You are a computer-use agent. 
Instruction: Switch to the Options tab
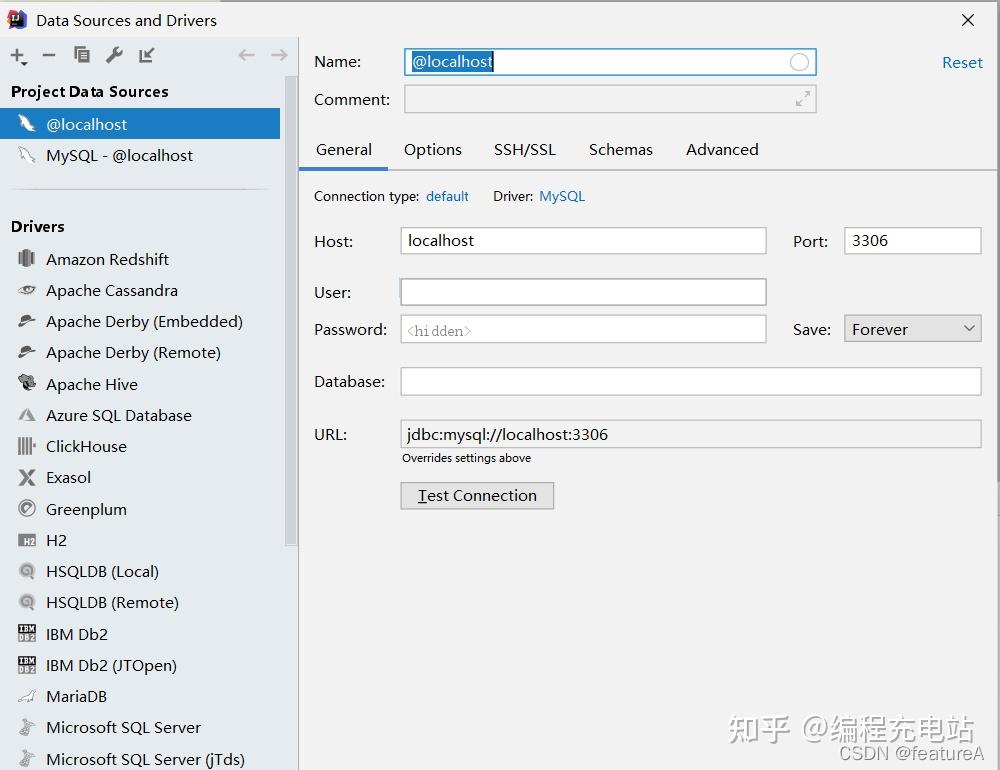[x=432, y=149]
